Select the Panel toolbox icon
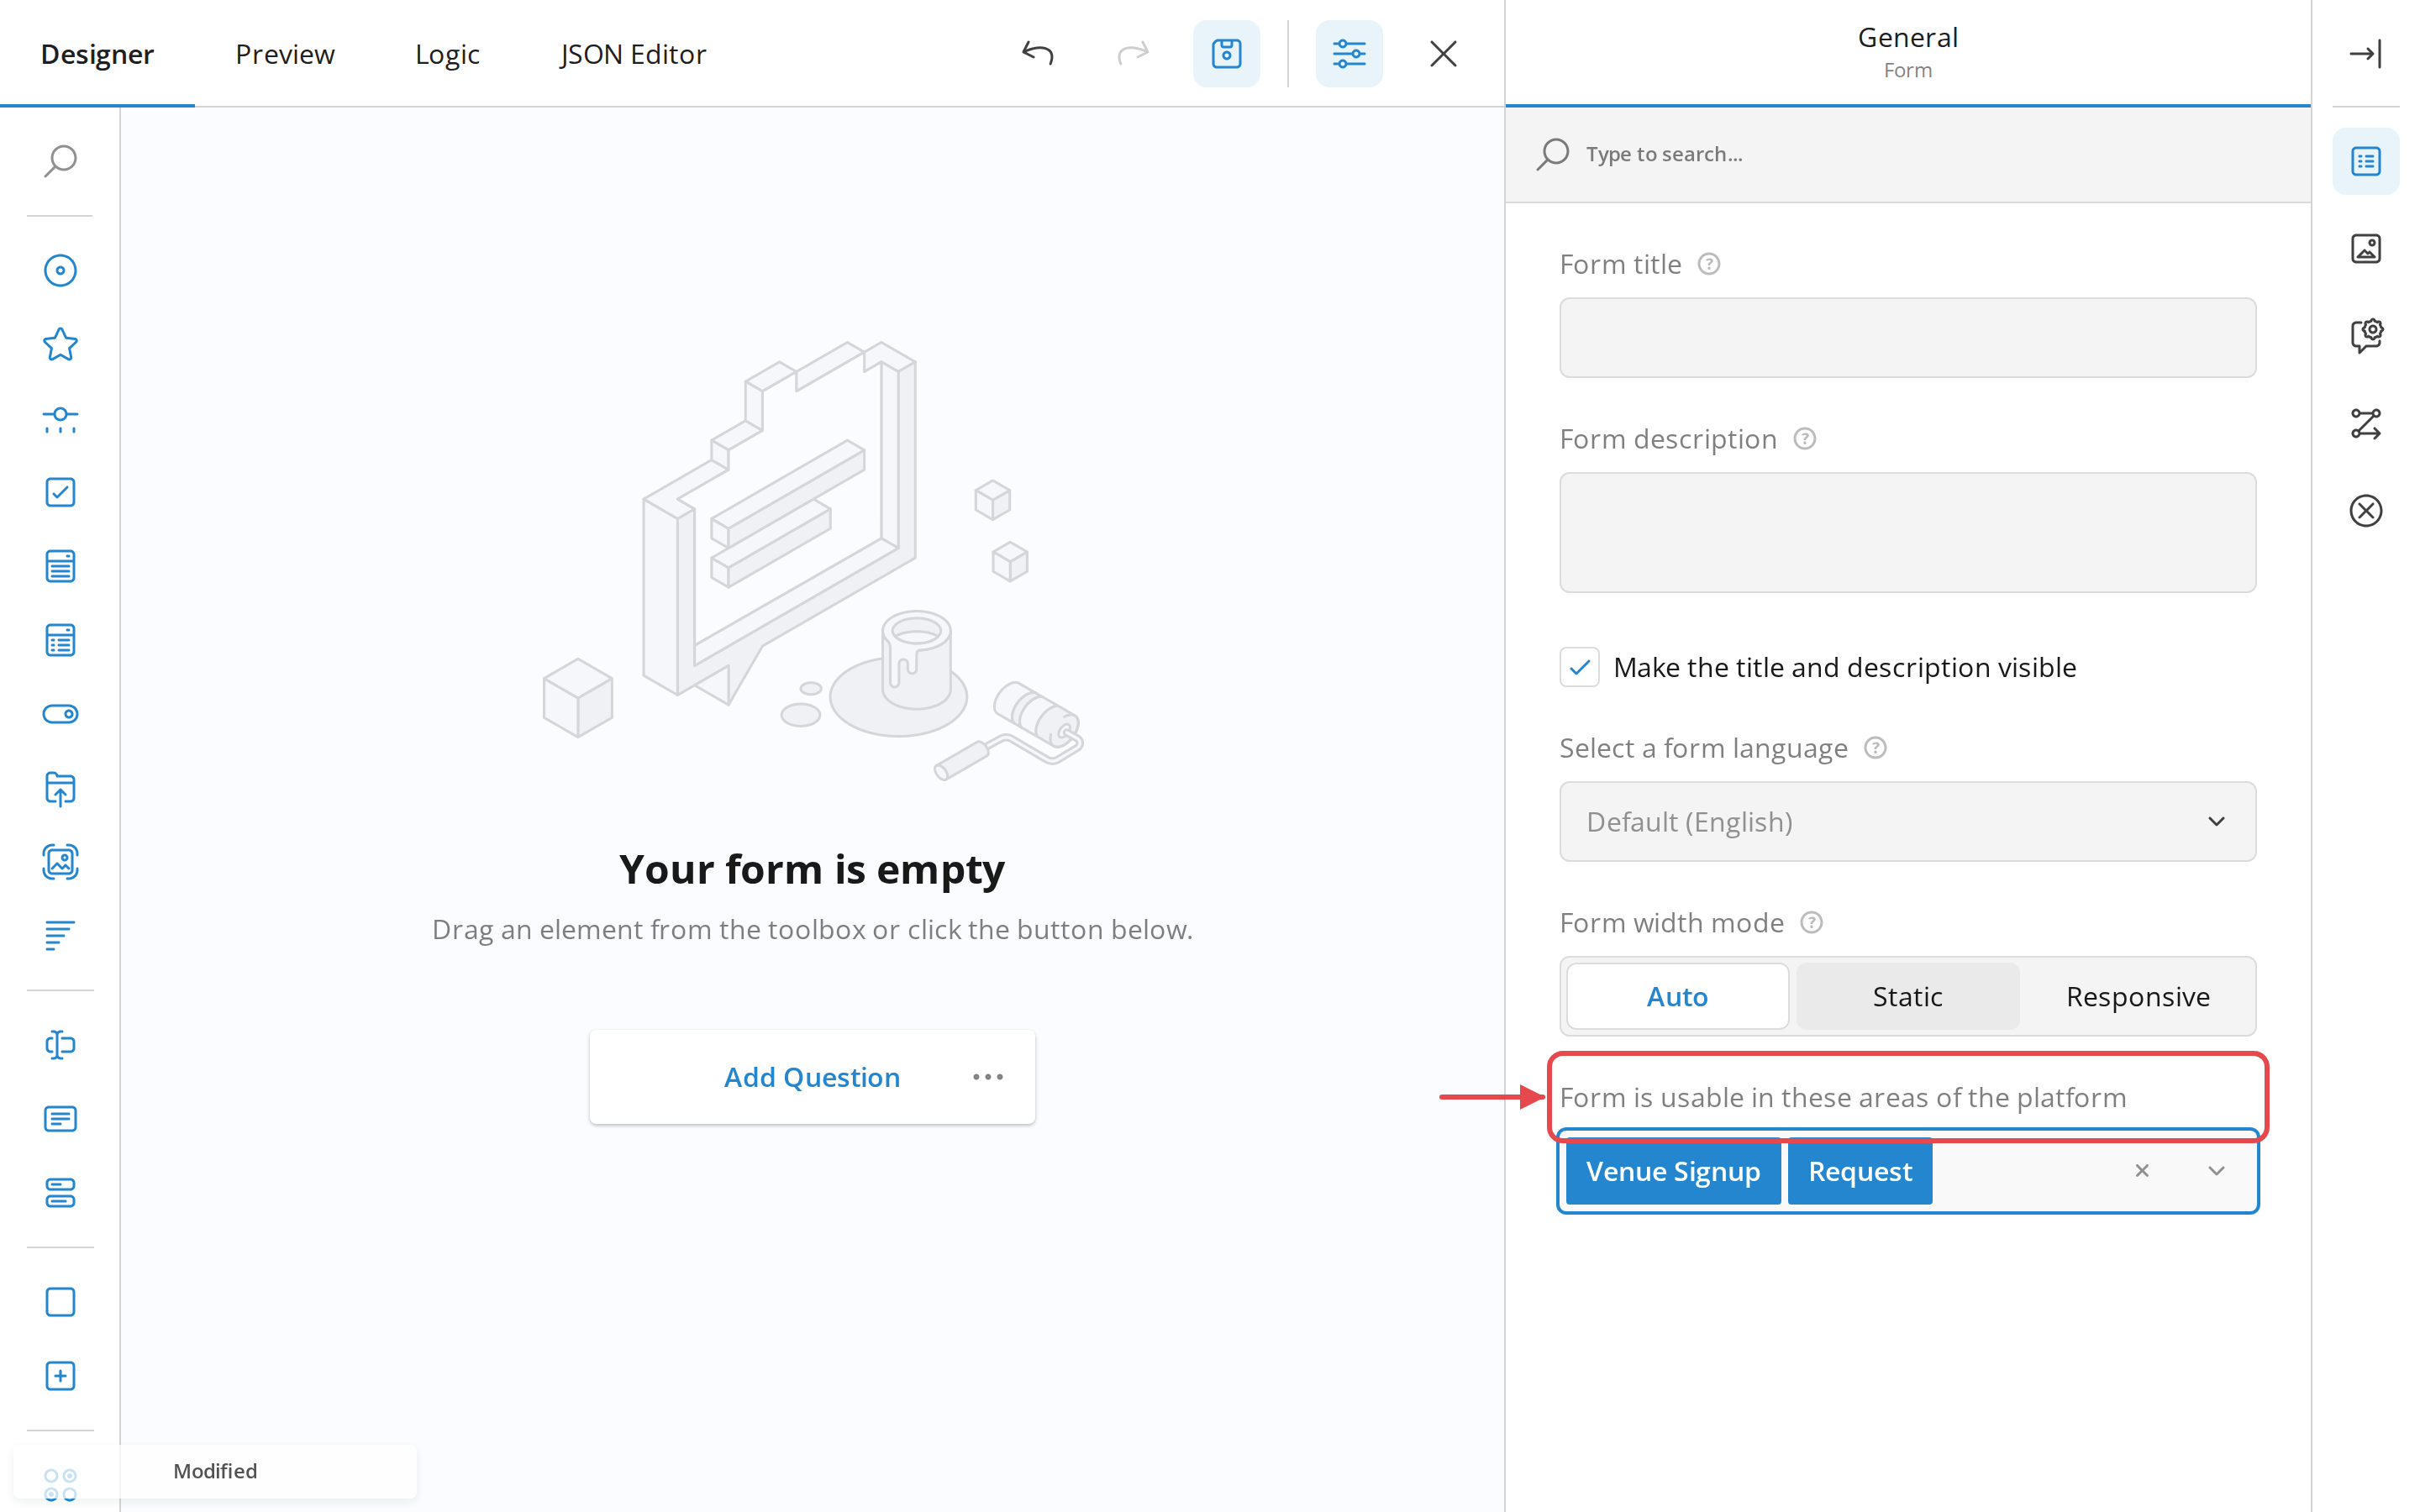The width and height of the screenshot is (2420, 1512). click(x=60, y=1302)
